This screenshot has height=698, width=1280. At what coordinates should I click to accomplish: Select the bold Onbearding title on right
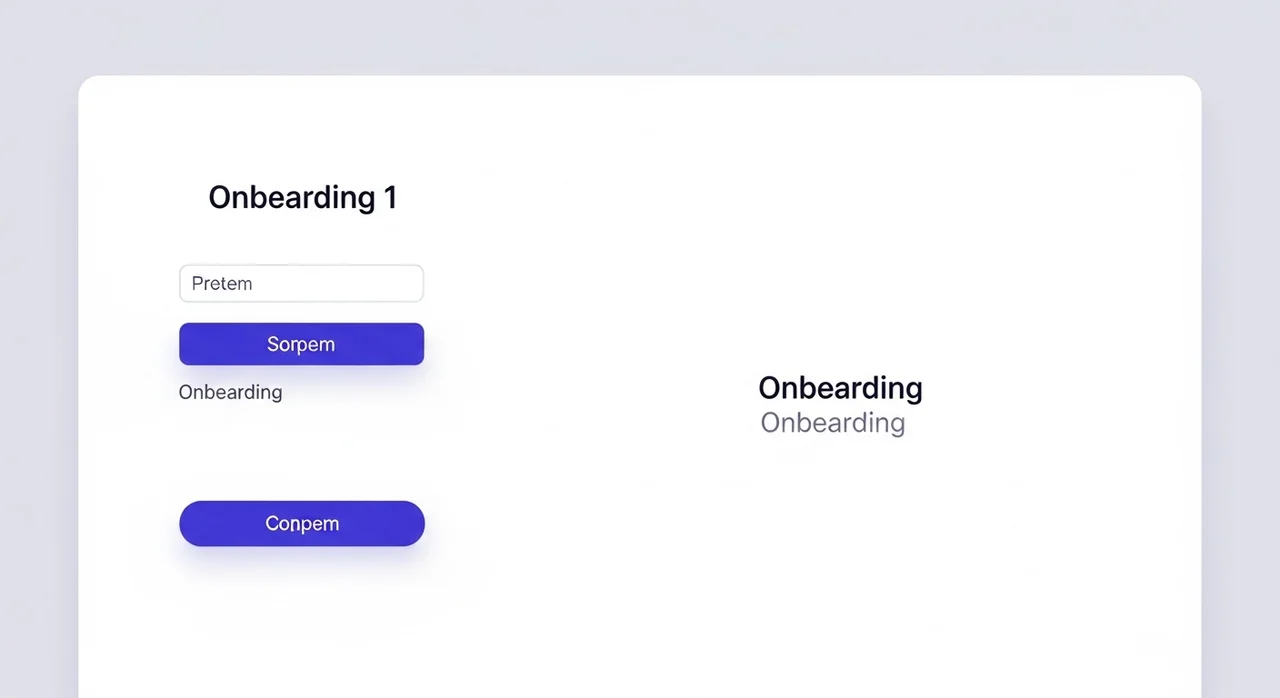tap(840, 388)
